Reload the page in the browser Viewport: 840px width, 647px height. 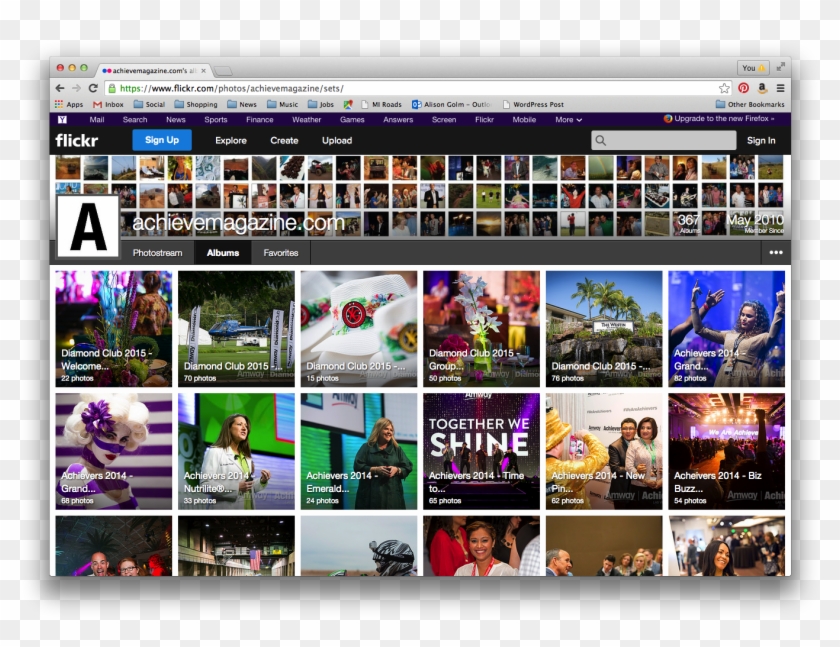93,88
